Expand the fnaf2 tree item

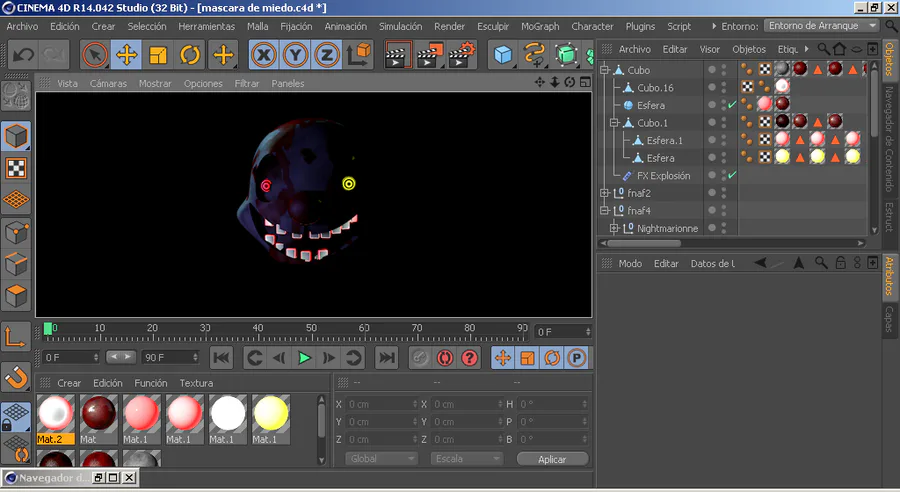click(x=605, y=193)
